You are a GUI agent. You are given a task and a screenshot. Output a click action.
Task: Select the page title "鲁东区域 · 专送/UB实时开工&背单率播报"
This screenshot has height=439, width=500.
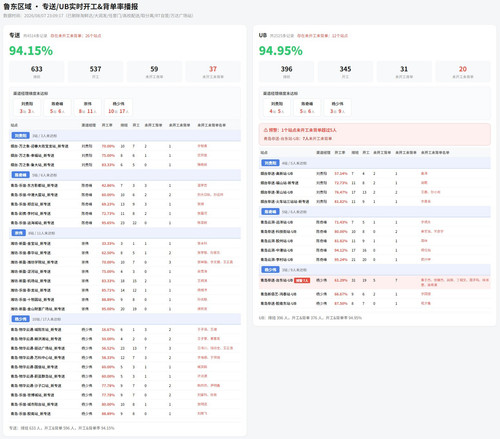click(x=71, y=6)
